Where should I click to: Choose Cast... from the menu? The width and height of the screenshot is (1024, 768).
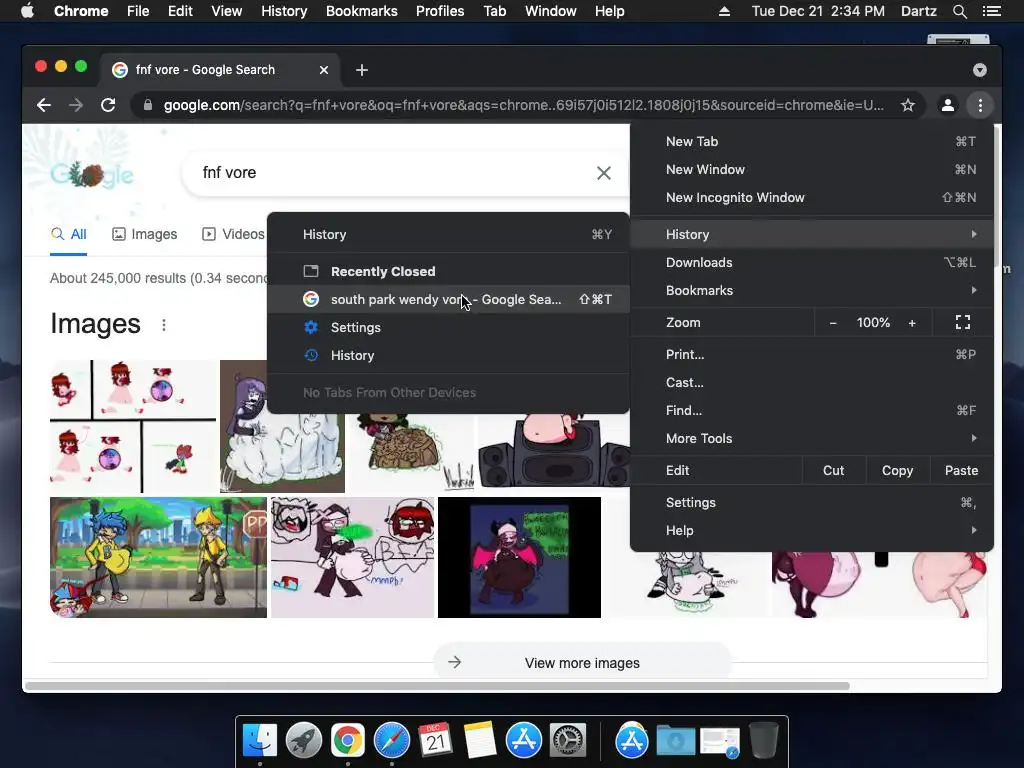click(812, 383)
